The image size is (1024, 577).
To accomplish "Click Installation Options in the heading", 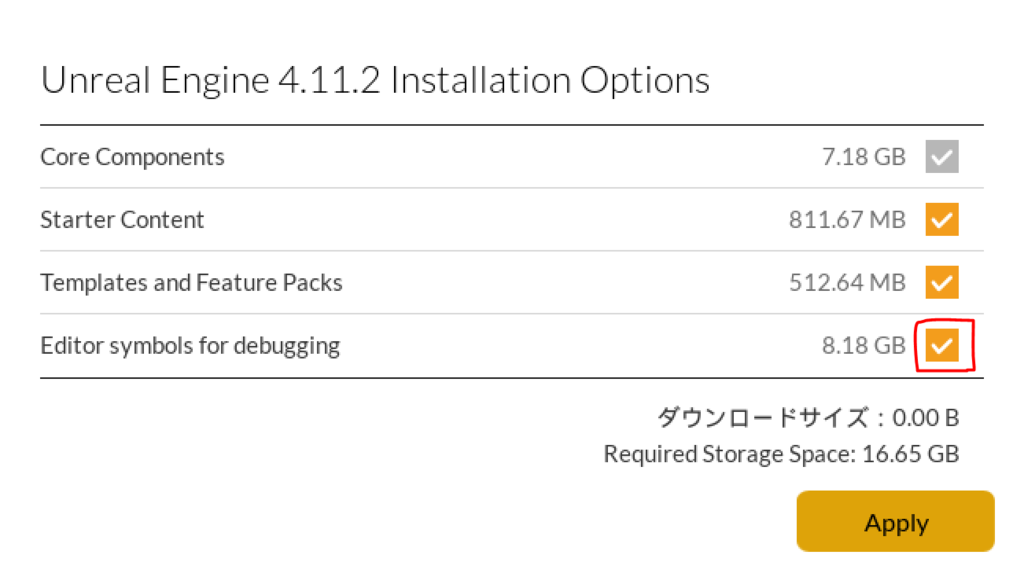I will point(550,80).
